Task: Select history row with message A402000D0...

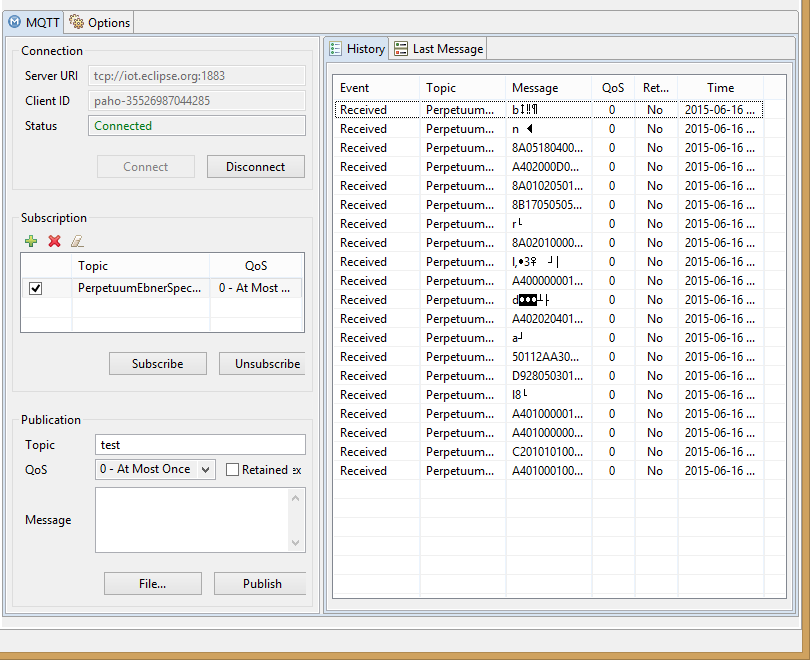Action: point(549,167)
